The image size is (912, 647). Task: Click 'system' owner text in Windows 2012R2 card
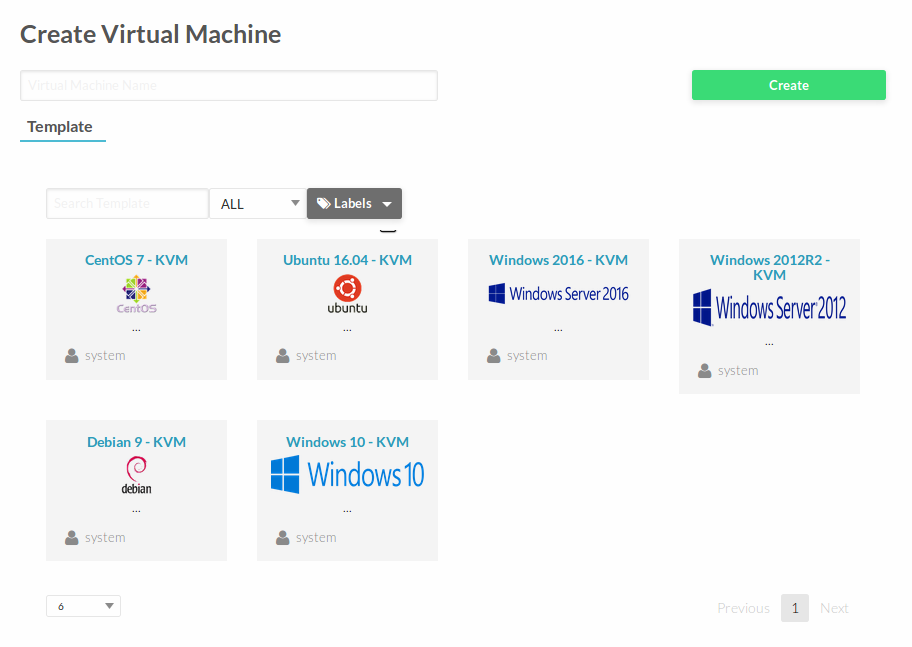pos(738,371)
